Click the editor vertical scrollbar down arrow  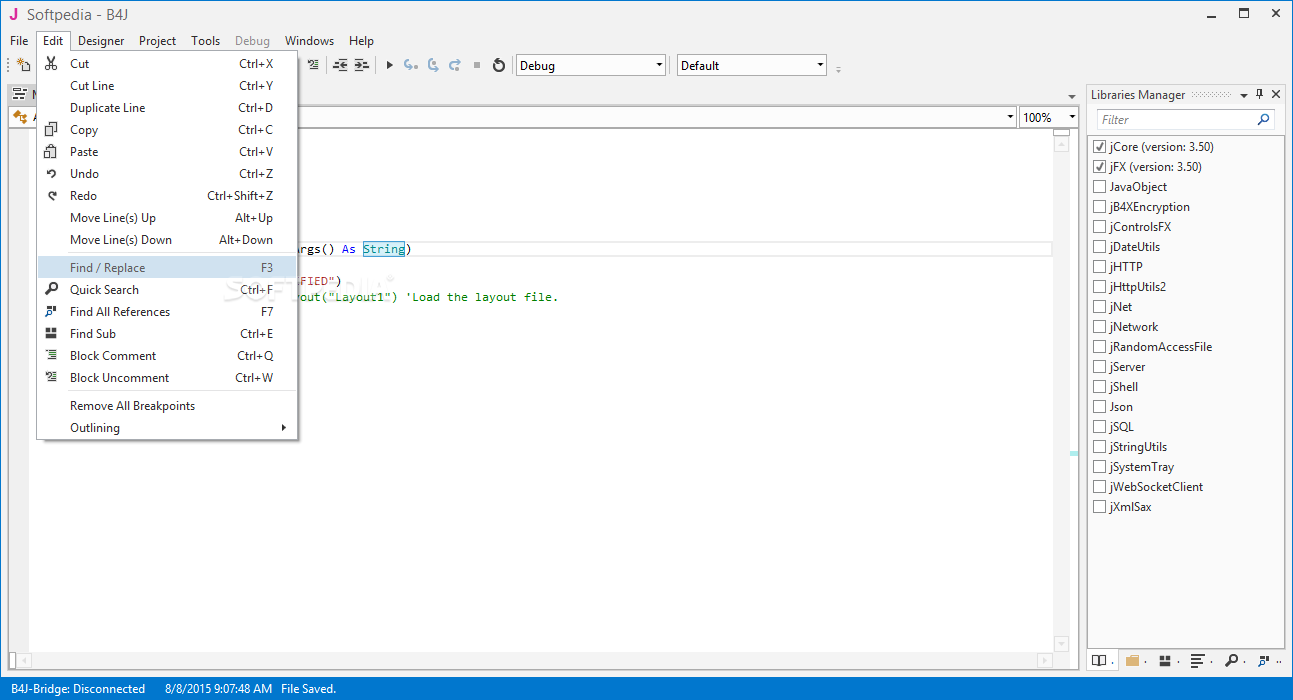point(1061,643)
